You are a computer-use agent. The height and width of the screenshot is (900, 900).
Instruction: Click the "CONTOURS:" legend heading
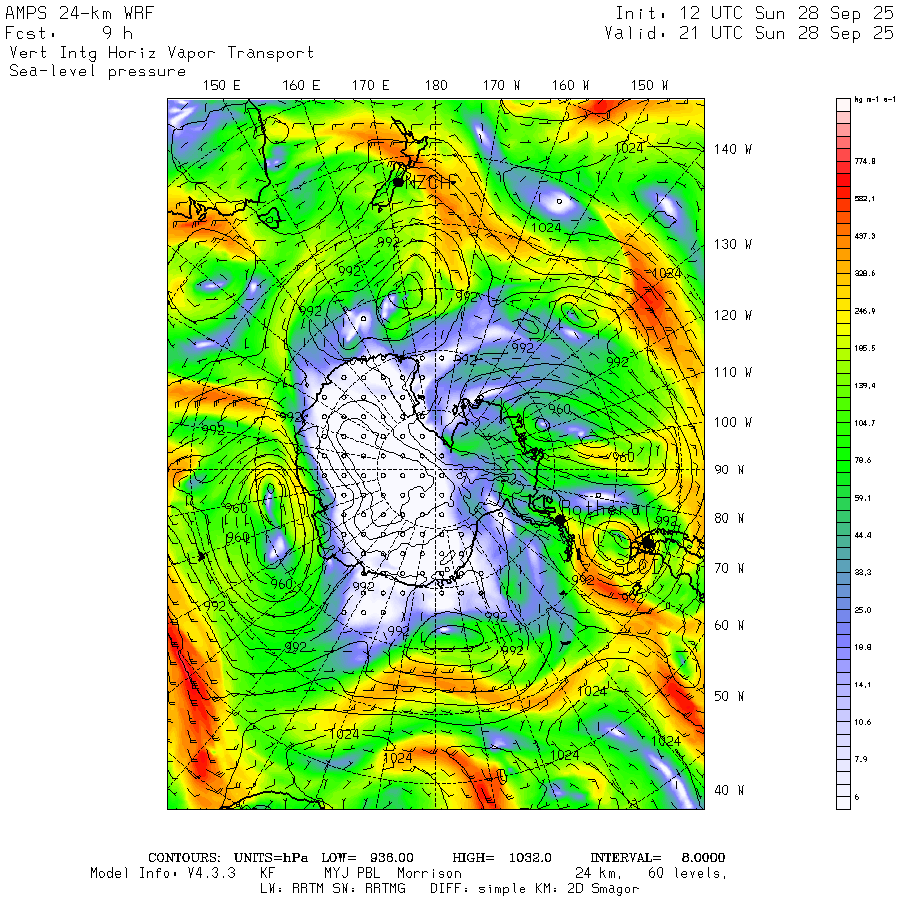click(x=184, y=858)
